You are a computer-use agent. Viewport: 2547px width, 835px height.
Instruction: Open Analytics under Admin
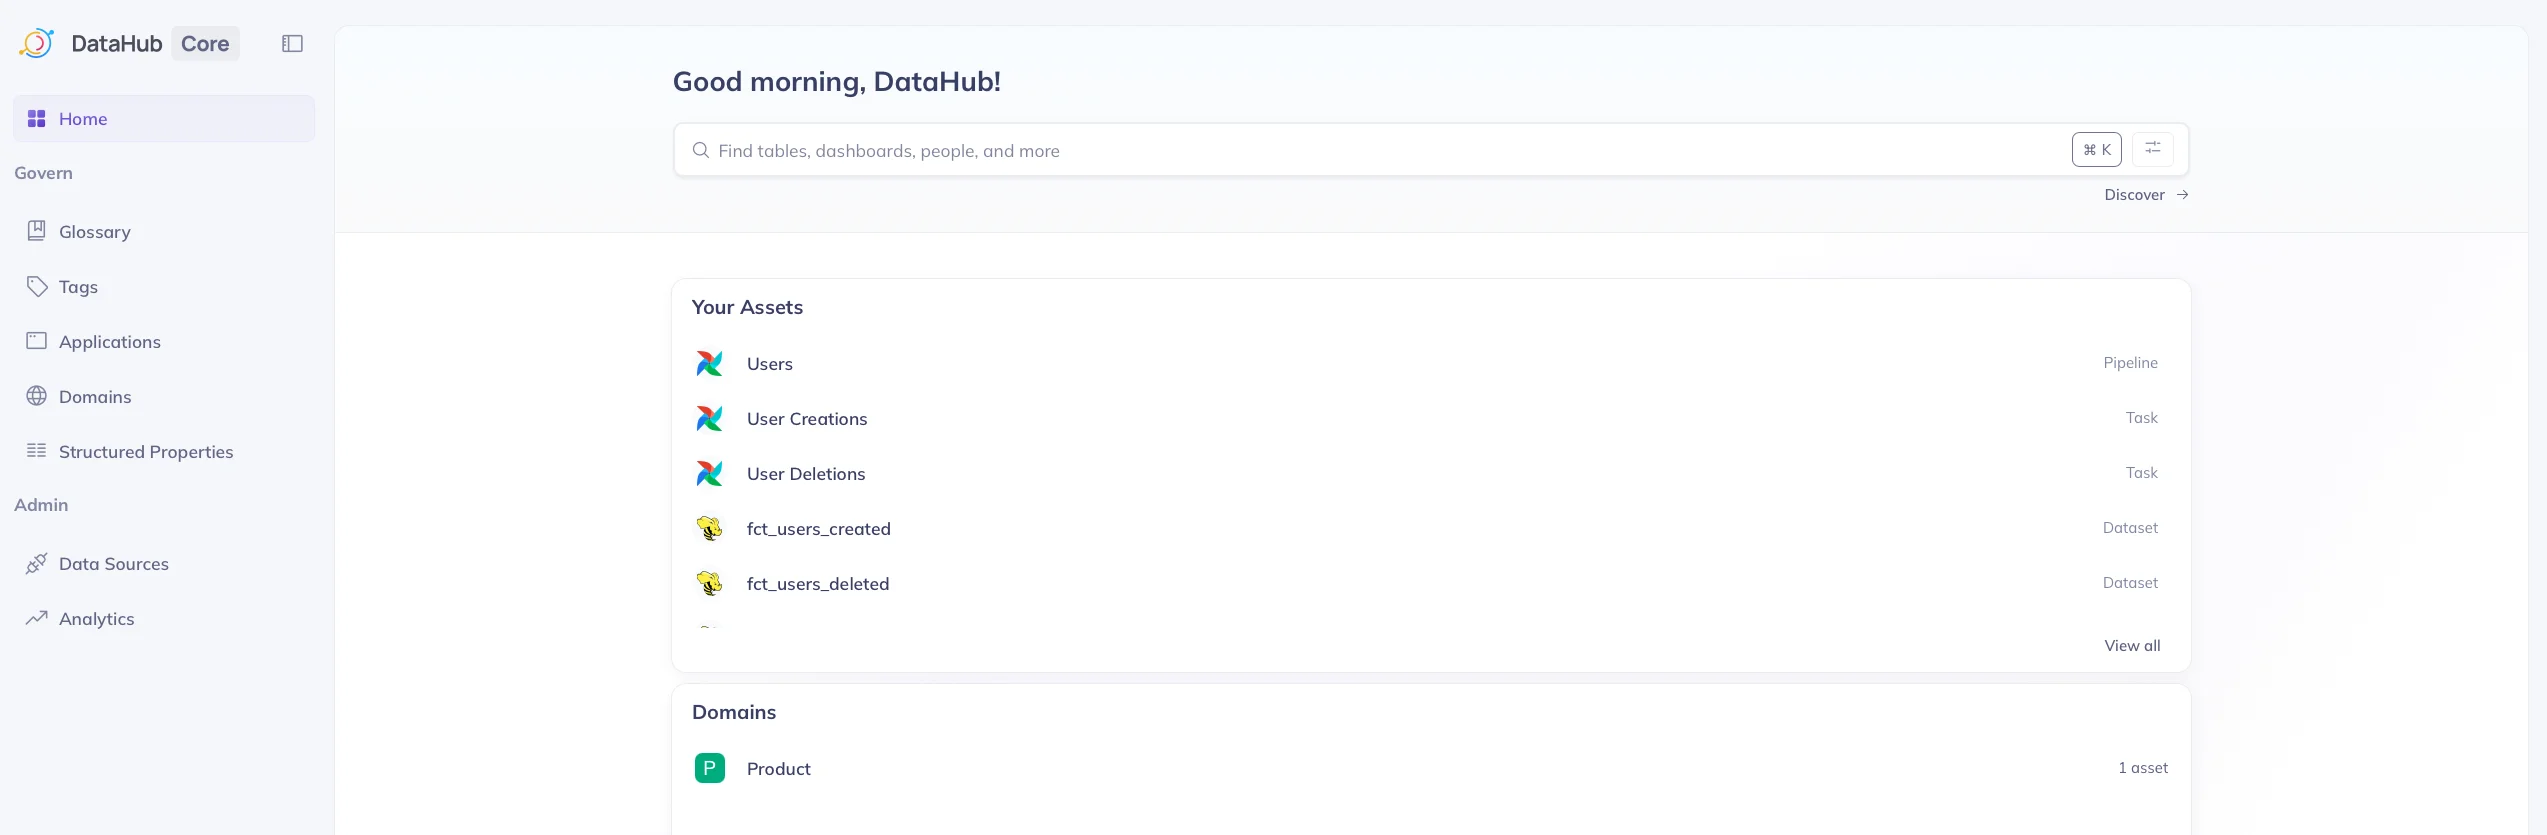tap(164, 618)
